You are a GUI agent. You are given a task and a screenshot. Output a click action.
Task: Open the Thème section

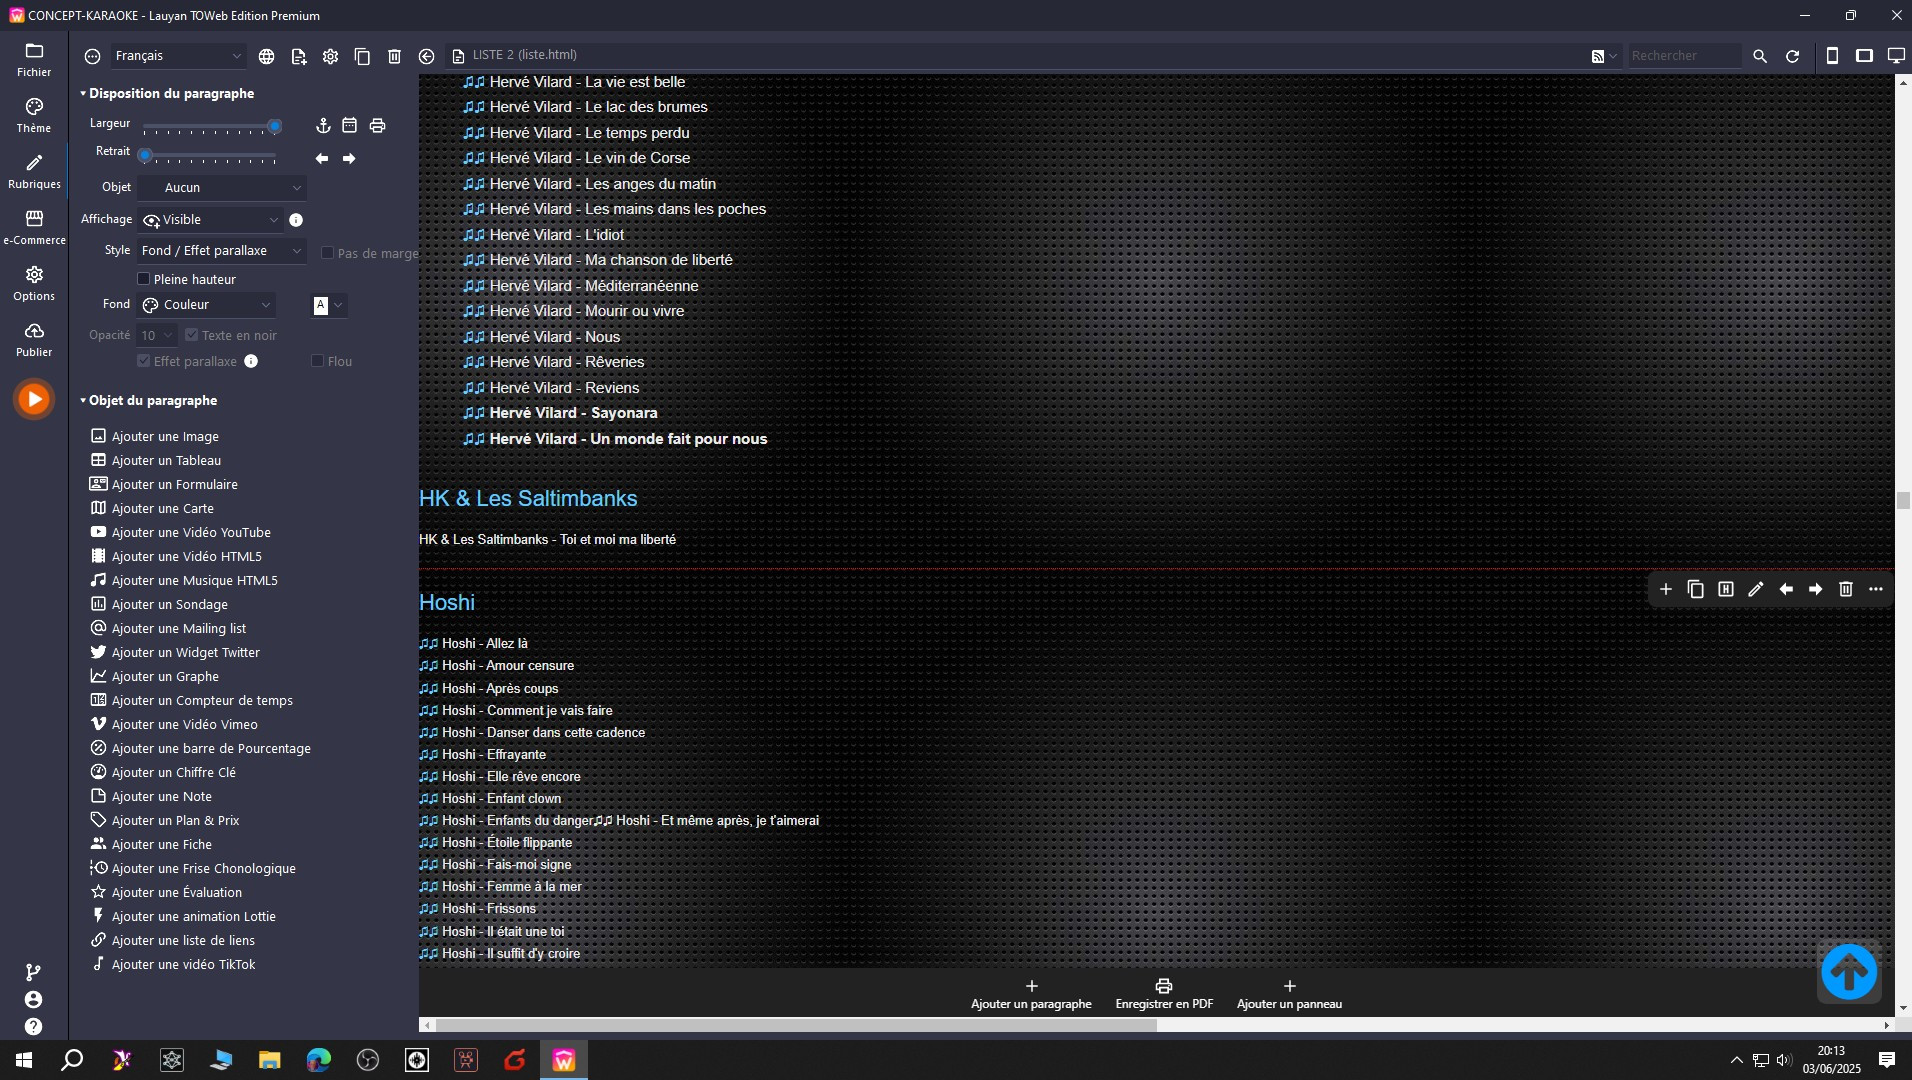pos(34,115)
